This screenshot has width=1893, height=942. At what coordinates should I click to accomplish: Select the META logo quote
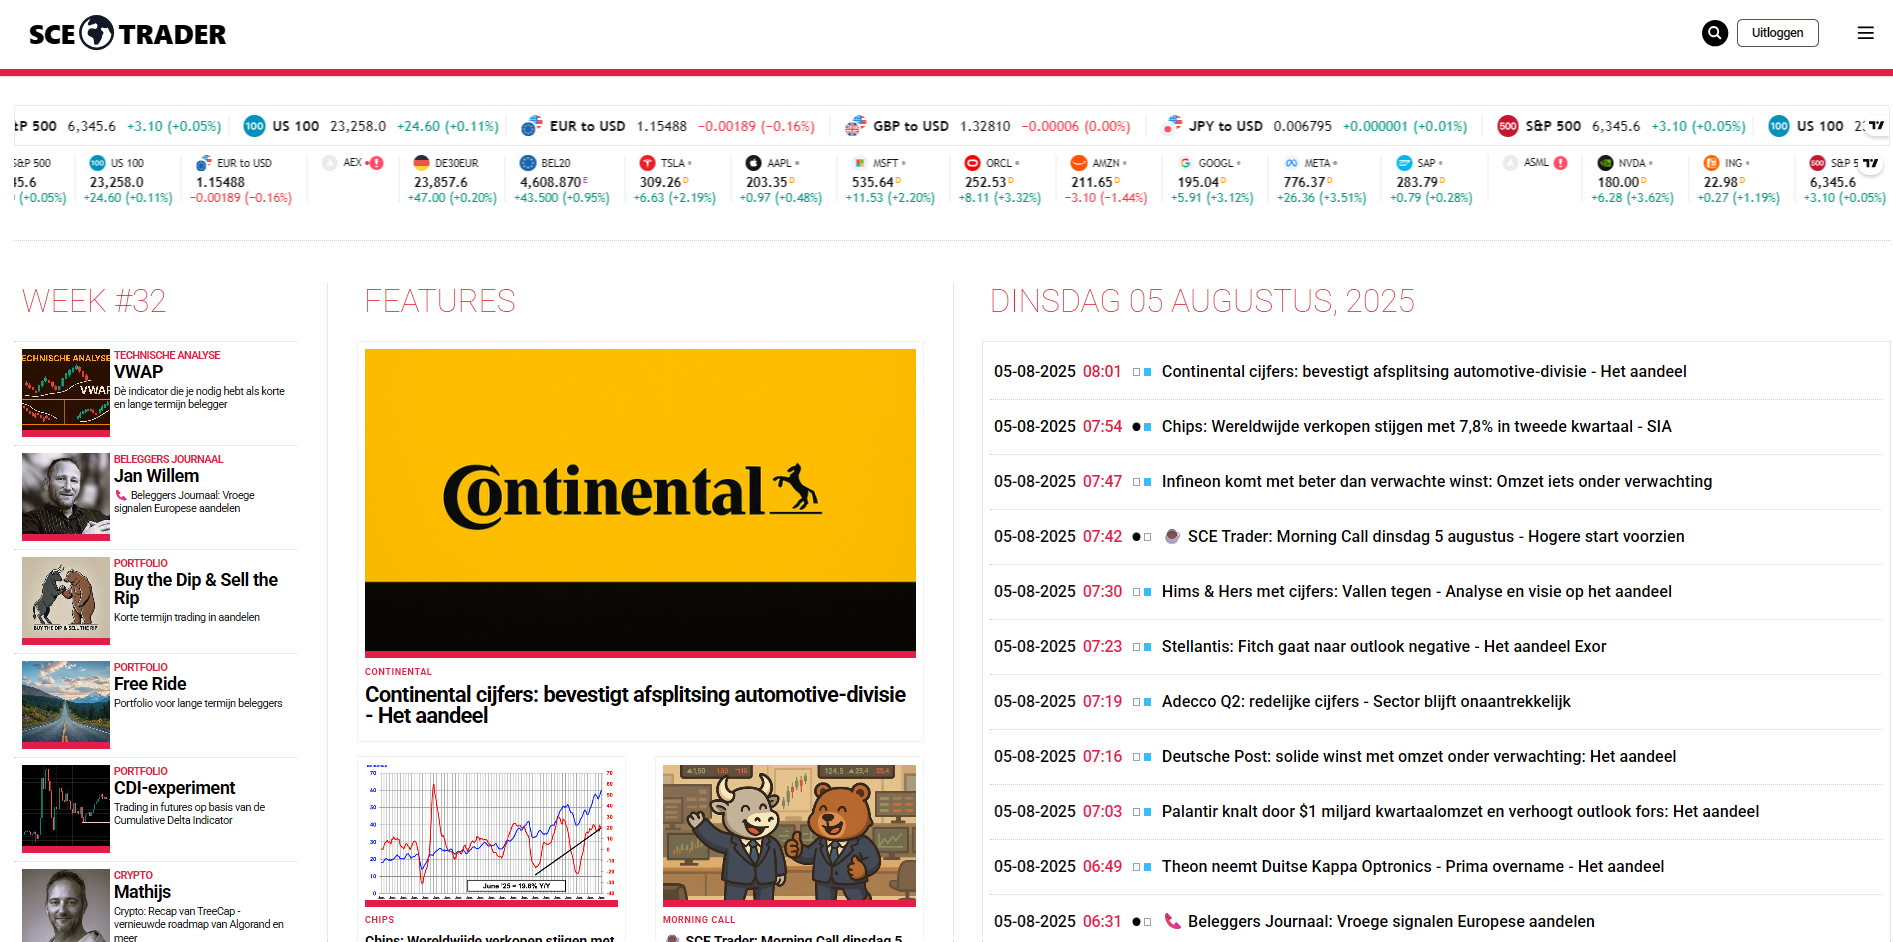[x=1322, y=180]
